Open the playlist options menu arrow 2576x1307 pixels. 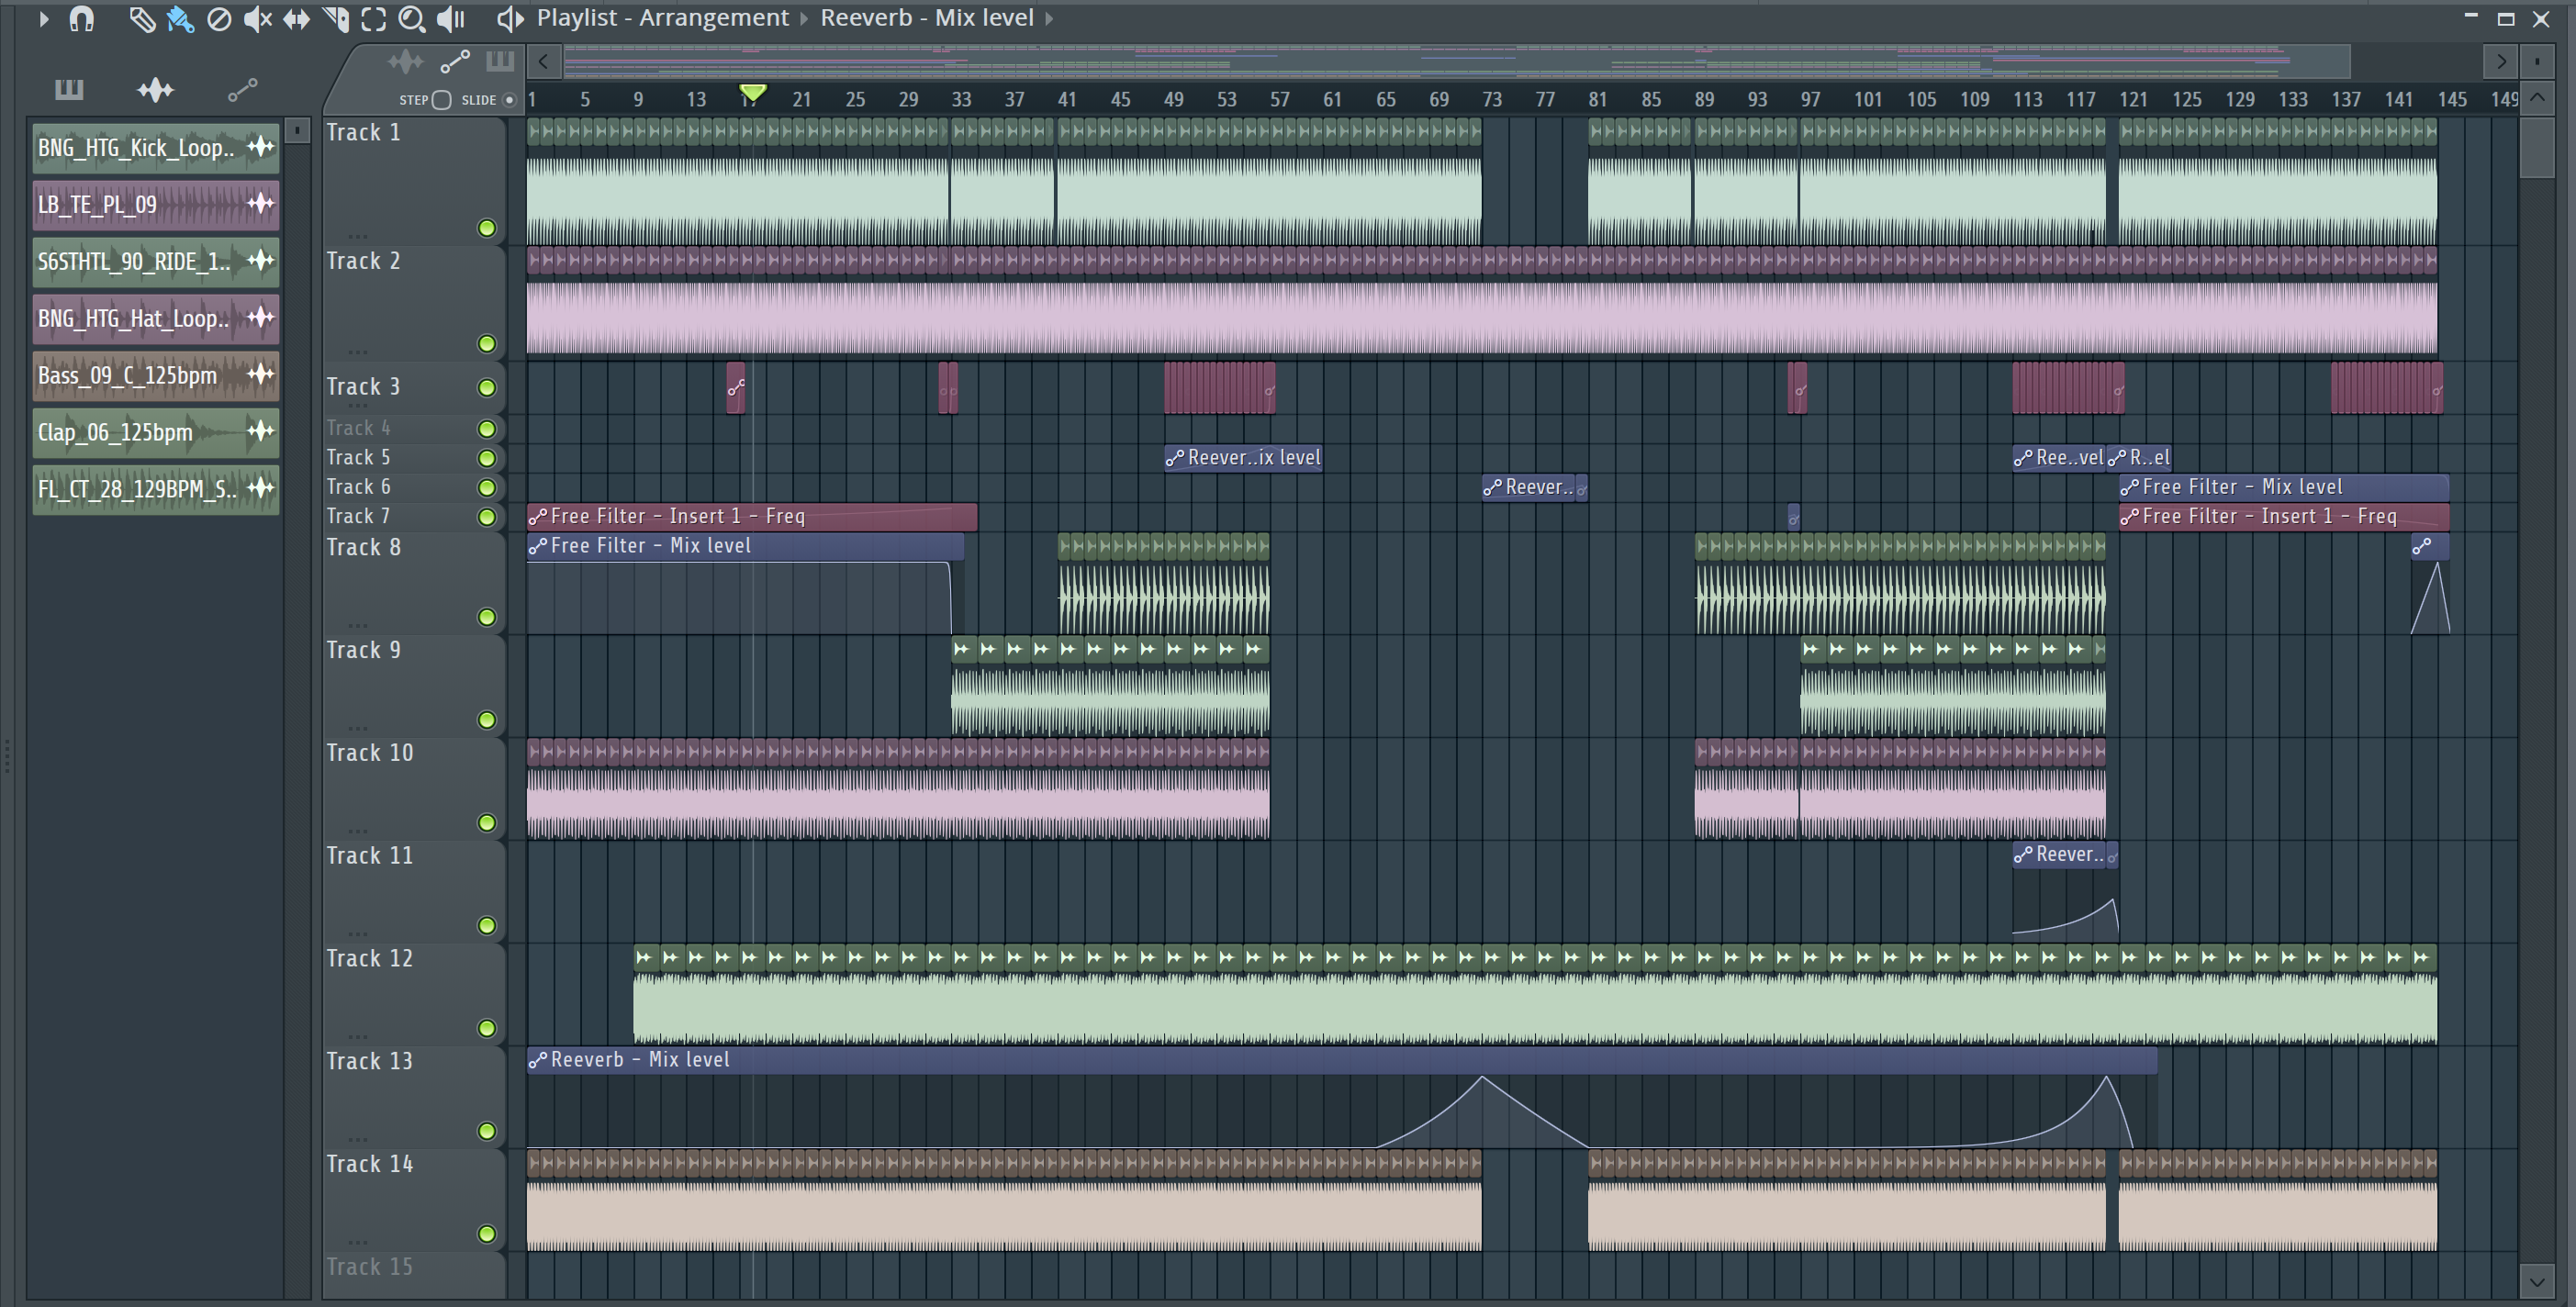(42, 19)
